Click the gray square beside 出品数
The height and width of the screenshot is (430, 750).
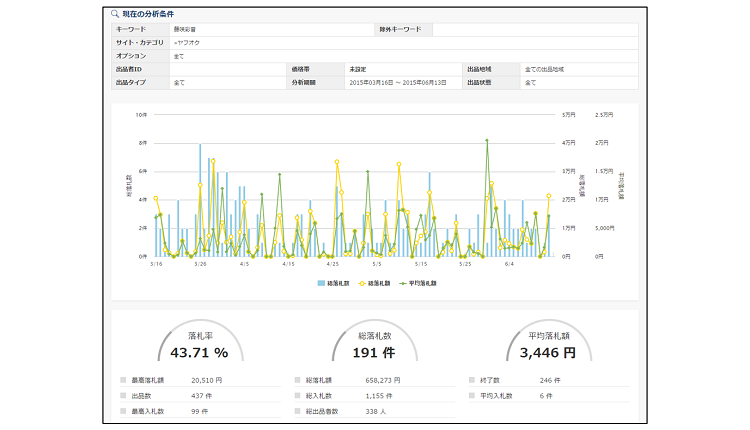click(122, 396)
